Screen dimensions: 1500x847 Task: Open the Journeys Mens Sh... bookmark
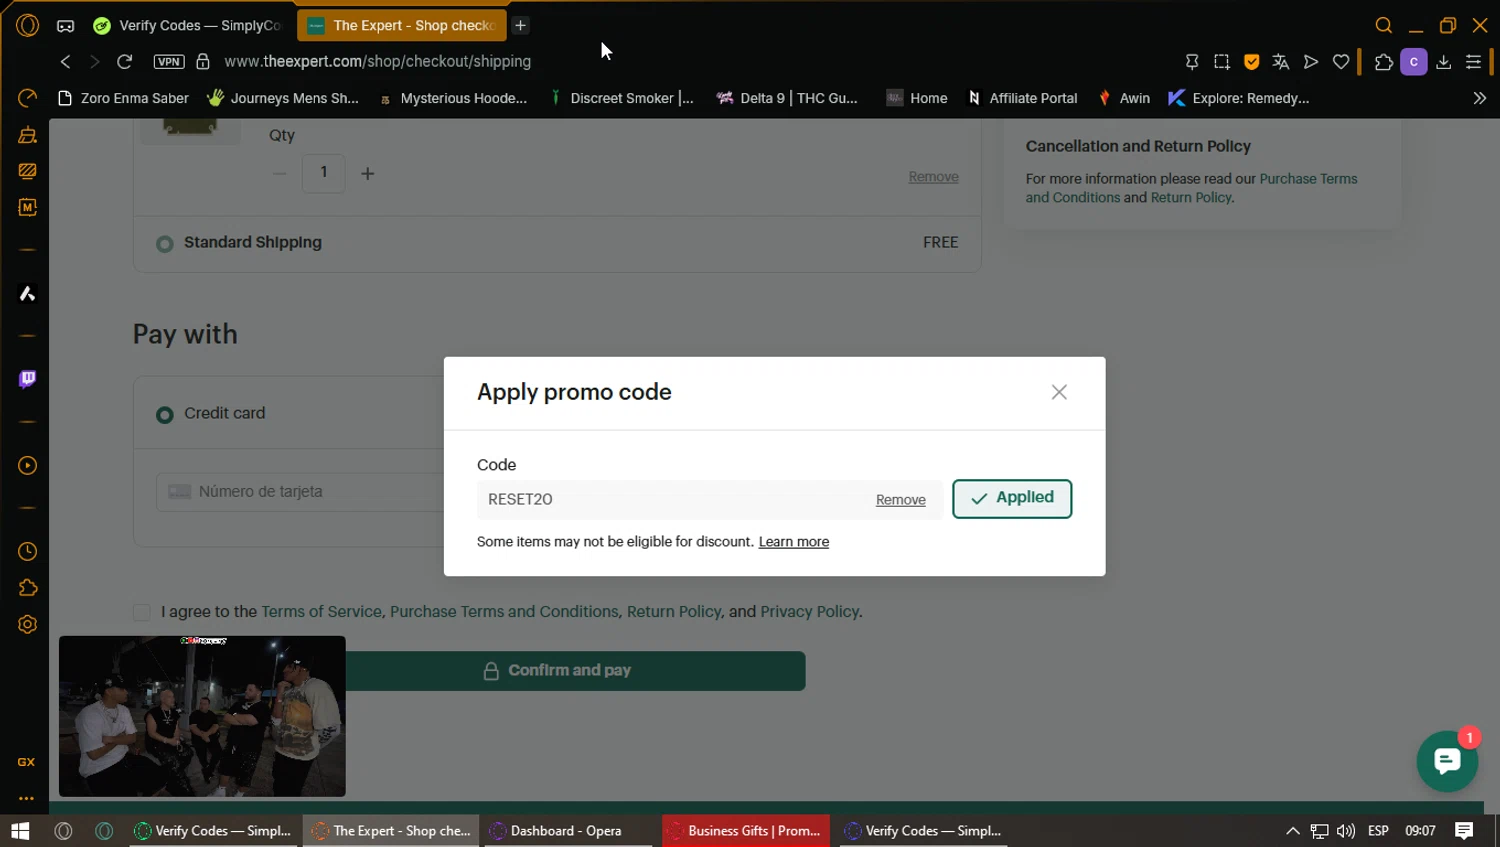click(x=283, y=98)
